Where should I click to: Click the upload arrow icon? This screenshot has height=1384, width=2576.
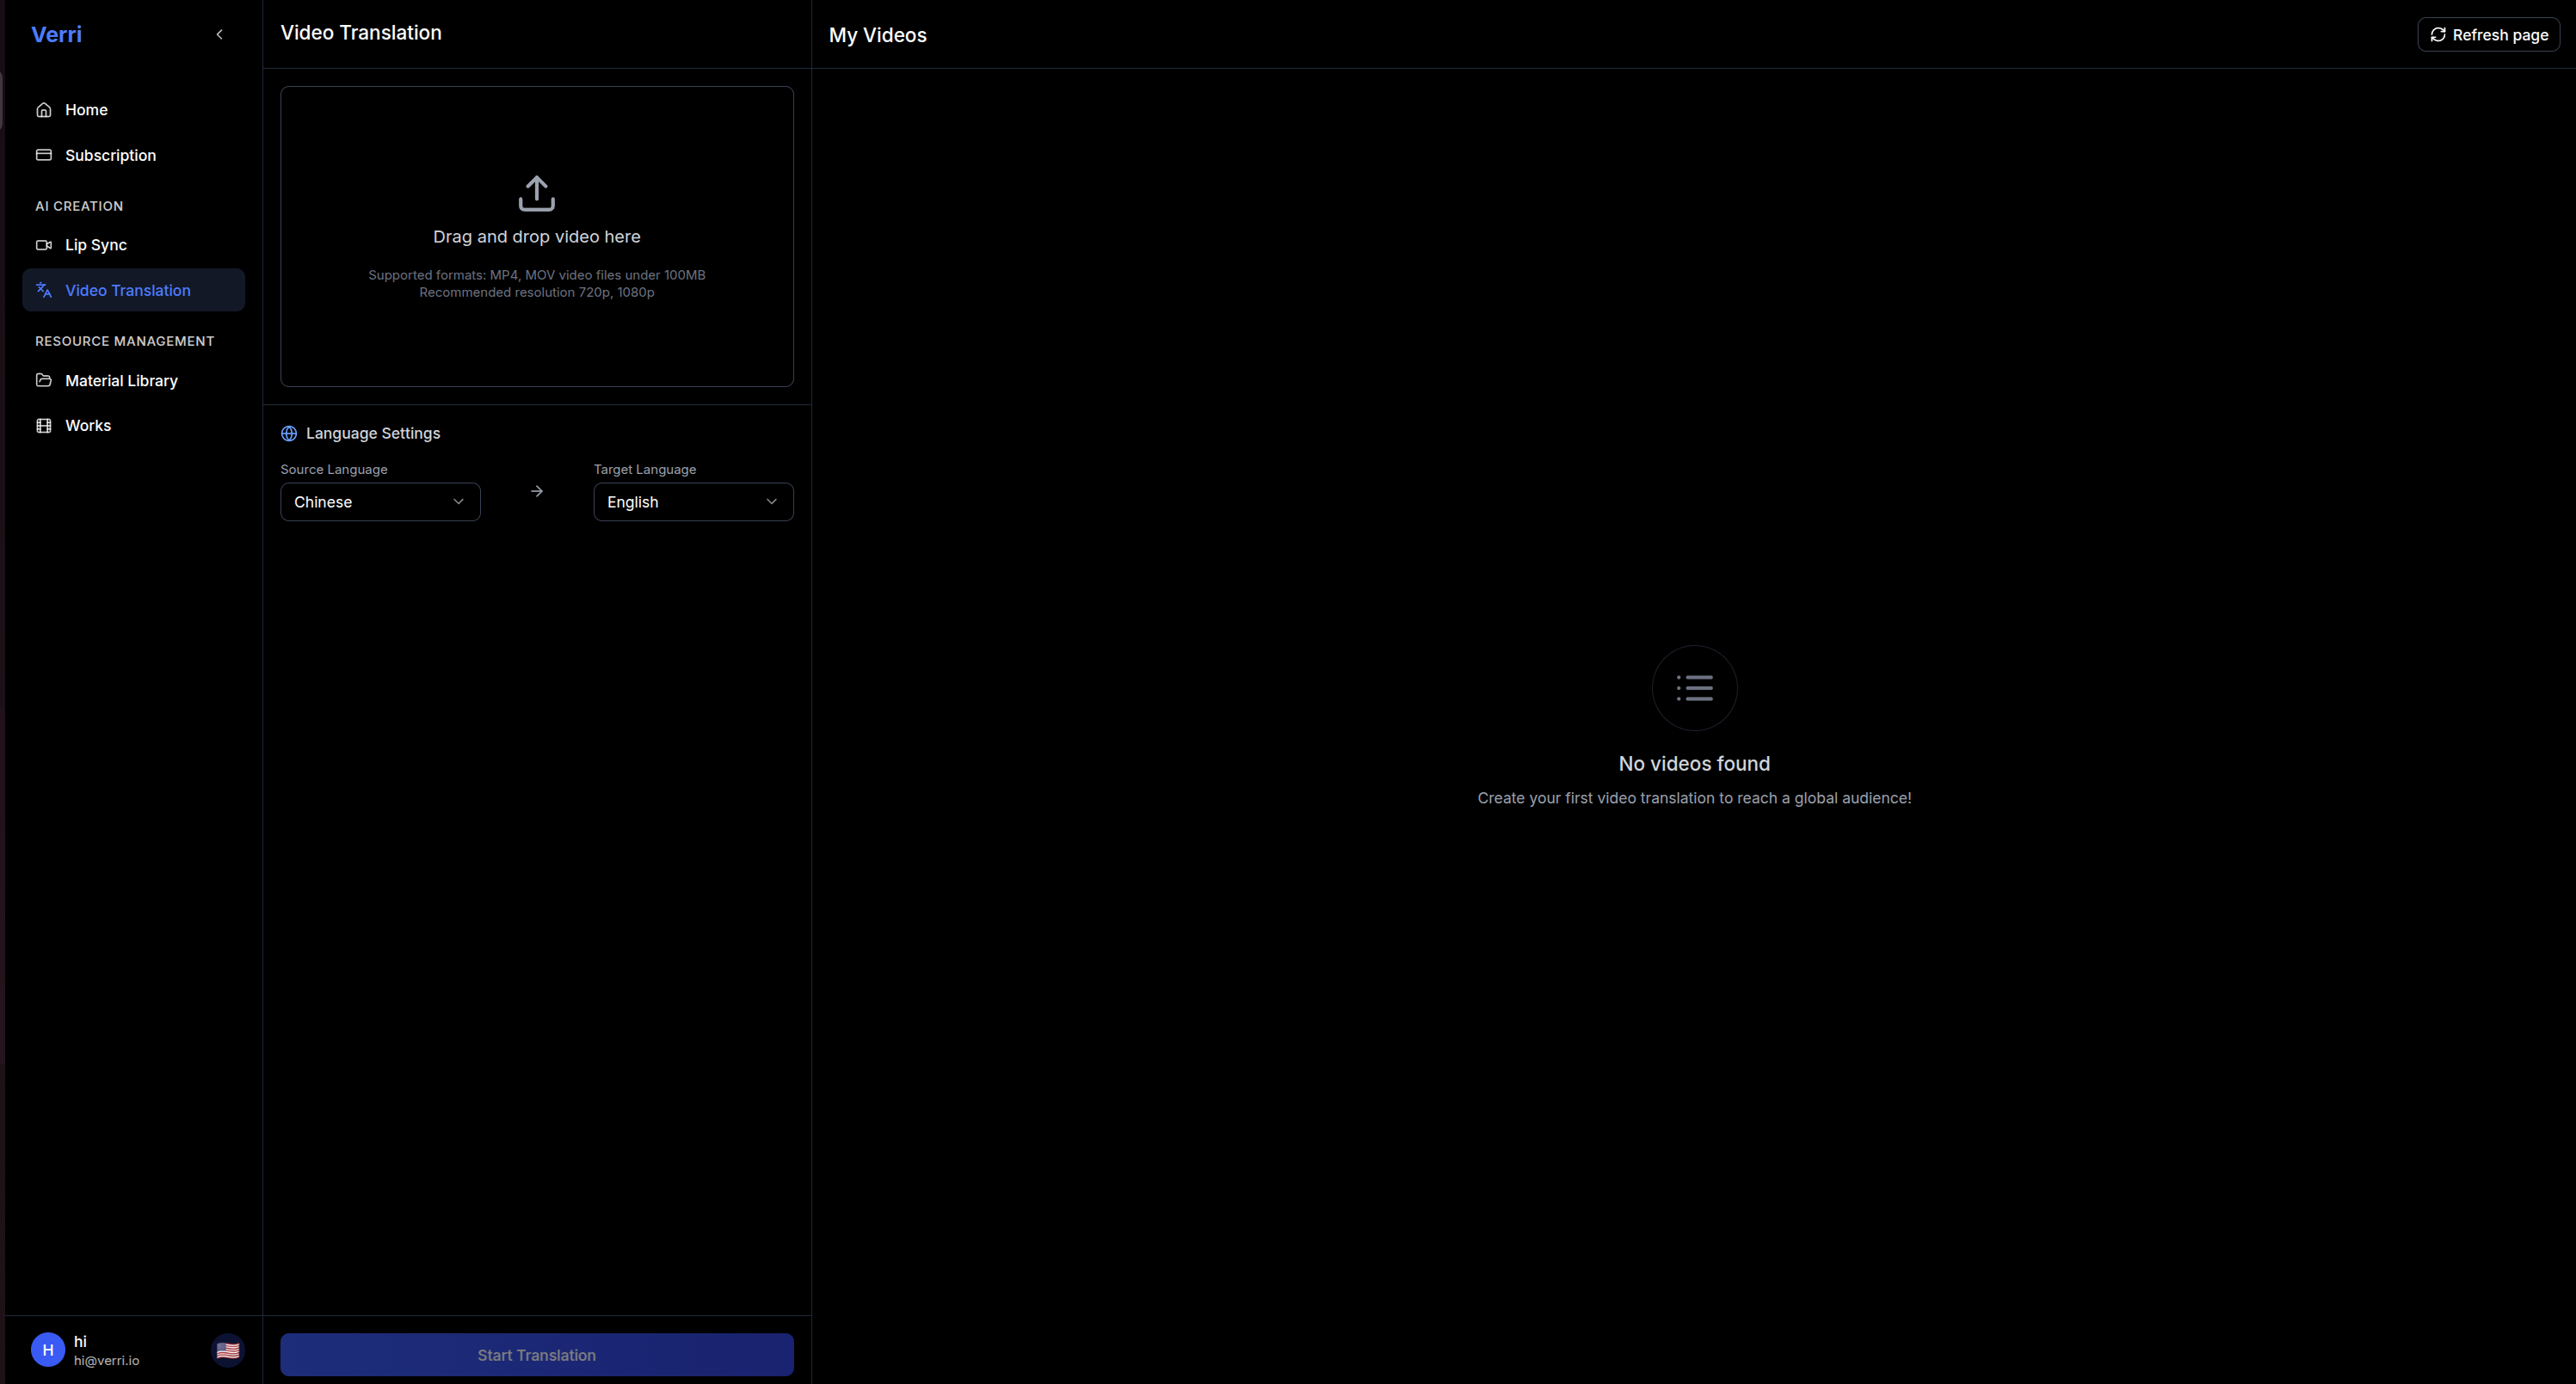[536, 194]
